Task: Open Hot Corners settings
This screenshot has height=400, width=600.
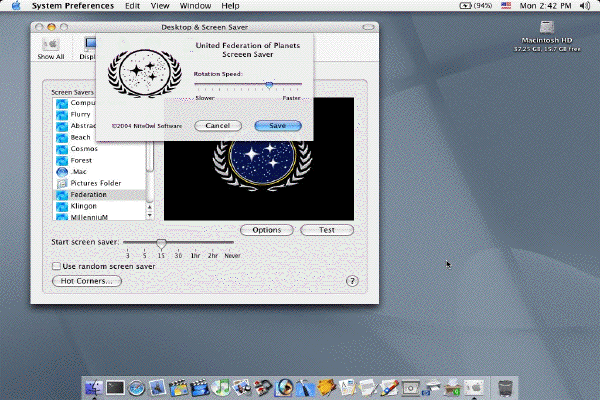Action: click(86, 281)
